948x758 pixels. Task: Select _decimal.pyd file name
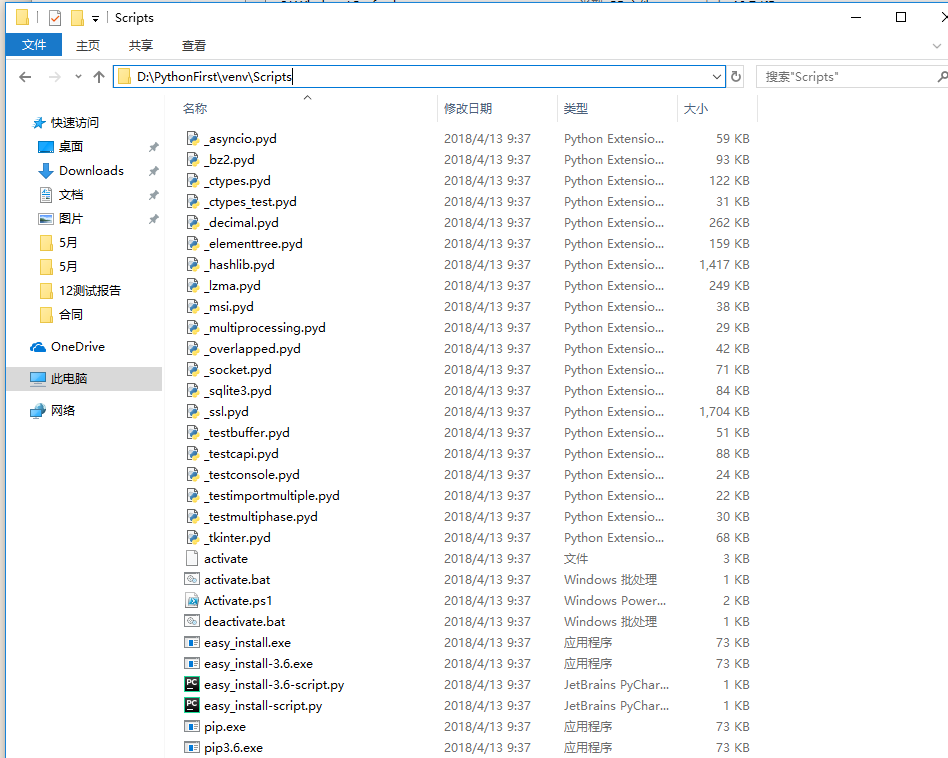pyautogui.click(x=241, y=222)
